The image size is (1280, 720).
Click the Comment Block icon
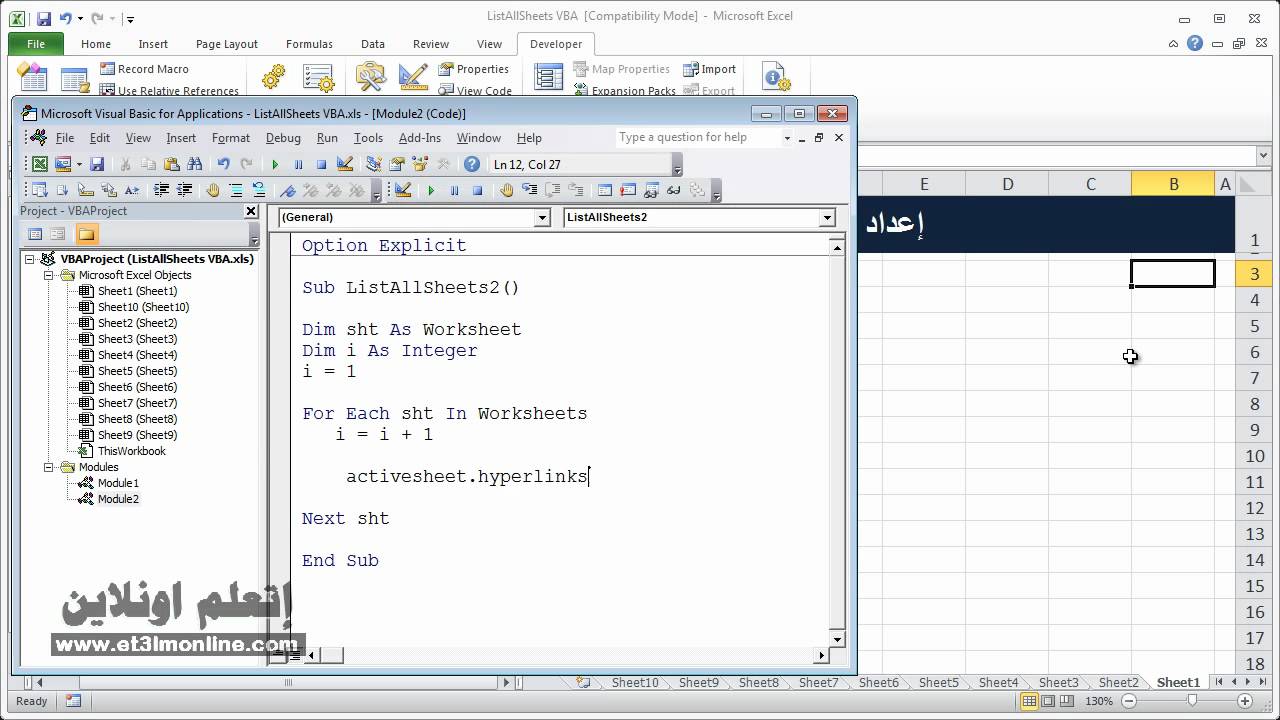[x=236, y=190]
